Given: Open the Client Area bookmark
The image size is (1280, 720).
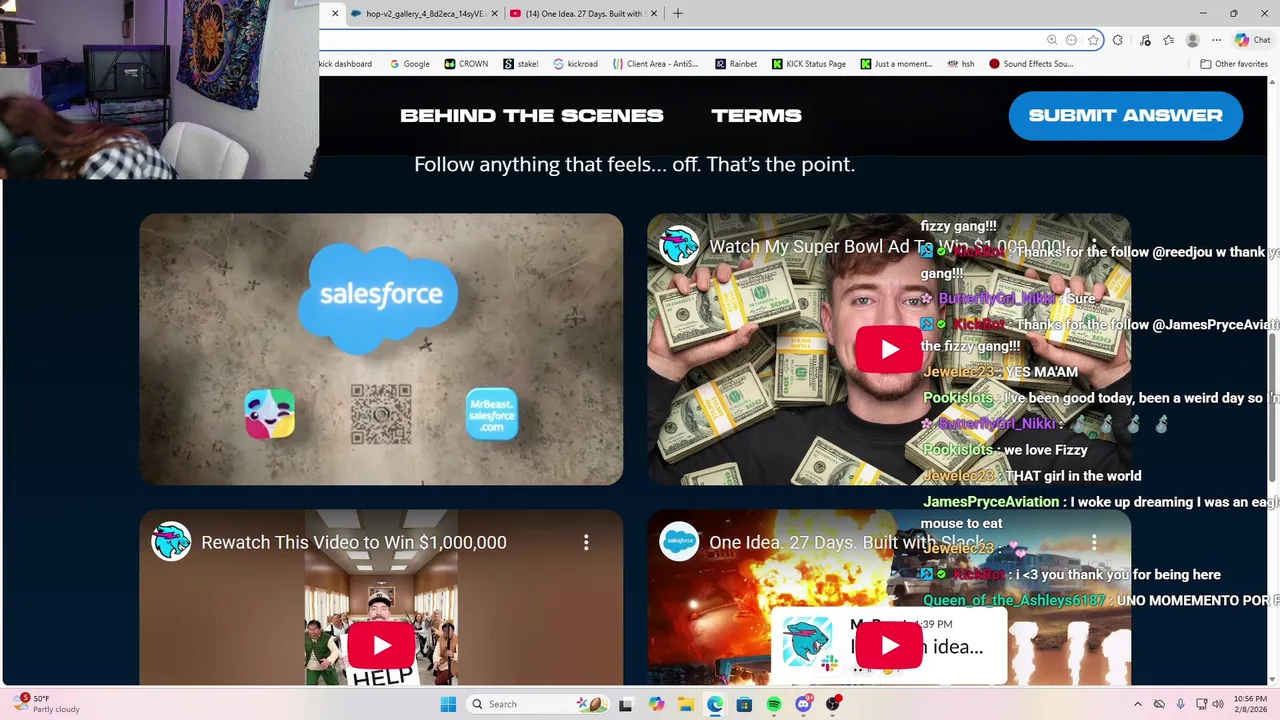Looking at the screenshot, I should pos(655,64).
